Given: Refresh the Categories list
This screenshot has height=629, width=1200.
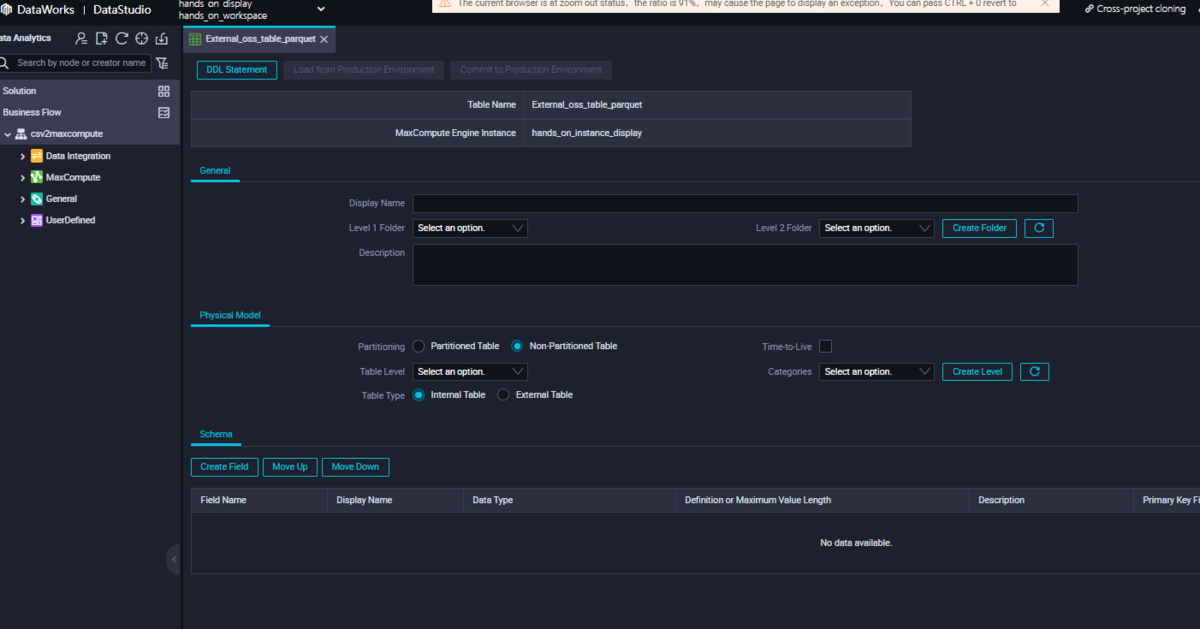Looking at the screenshot, I should click(x=1034, y=371).
